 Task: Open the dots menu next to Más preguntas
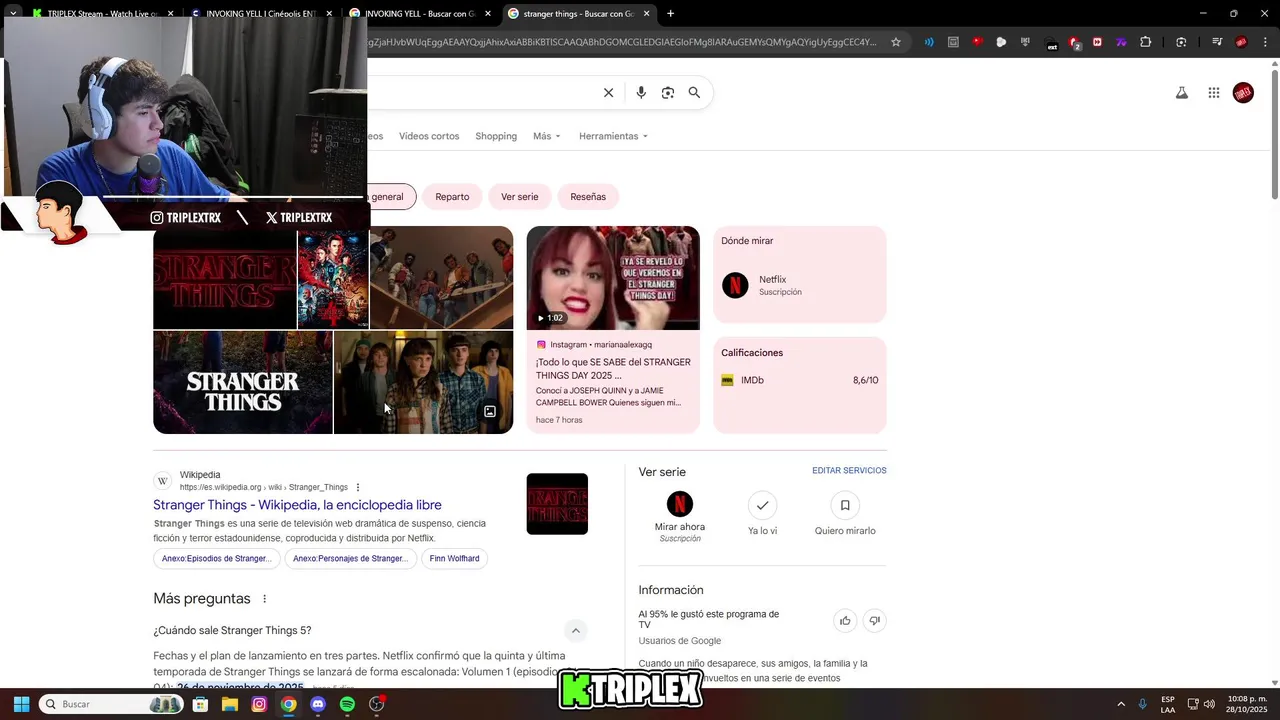(x=265, y=599)
